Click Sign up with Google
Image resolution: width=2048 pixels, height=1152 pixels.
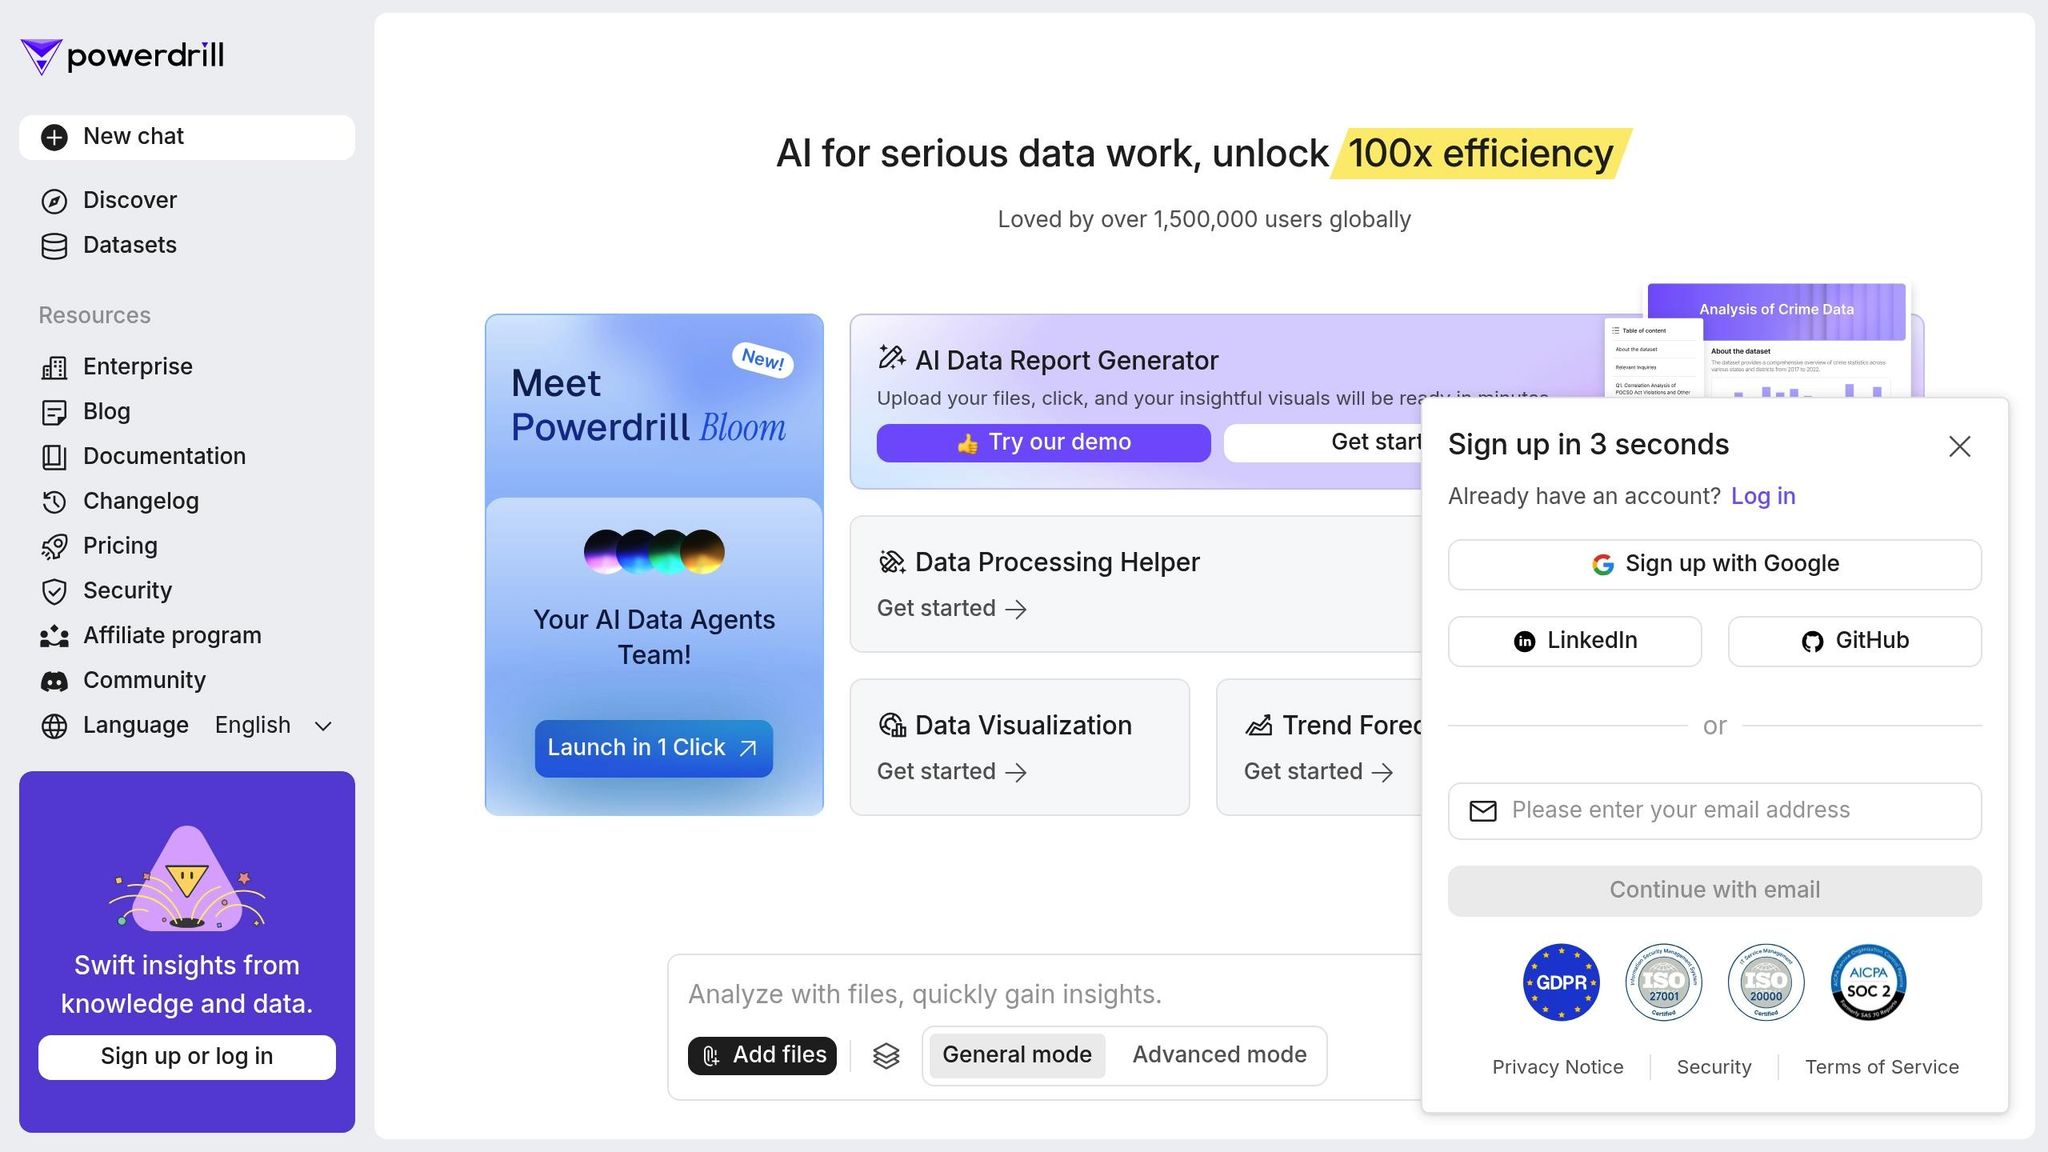pos(1714,564)
